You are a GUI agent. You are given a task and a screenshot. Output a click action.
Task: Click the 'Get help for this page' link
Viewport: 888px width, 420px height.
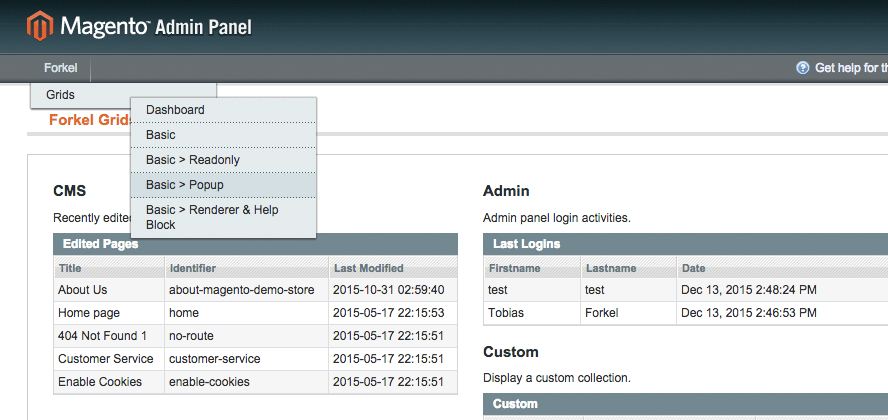[x=851, y=68]
